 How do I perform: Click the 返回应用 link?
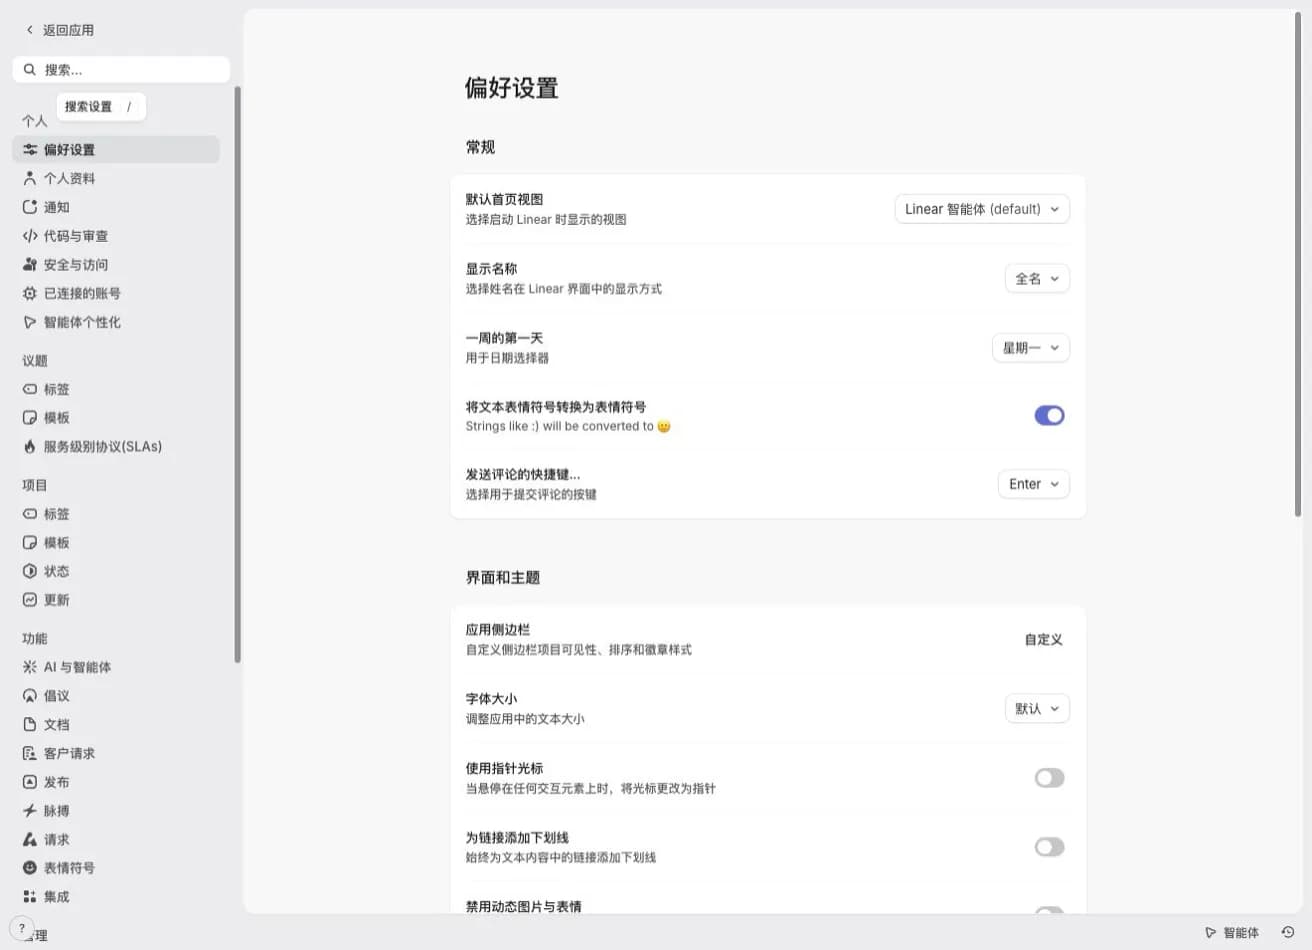[59, 30]
